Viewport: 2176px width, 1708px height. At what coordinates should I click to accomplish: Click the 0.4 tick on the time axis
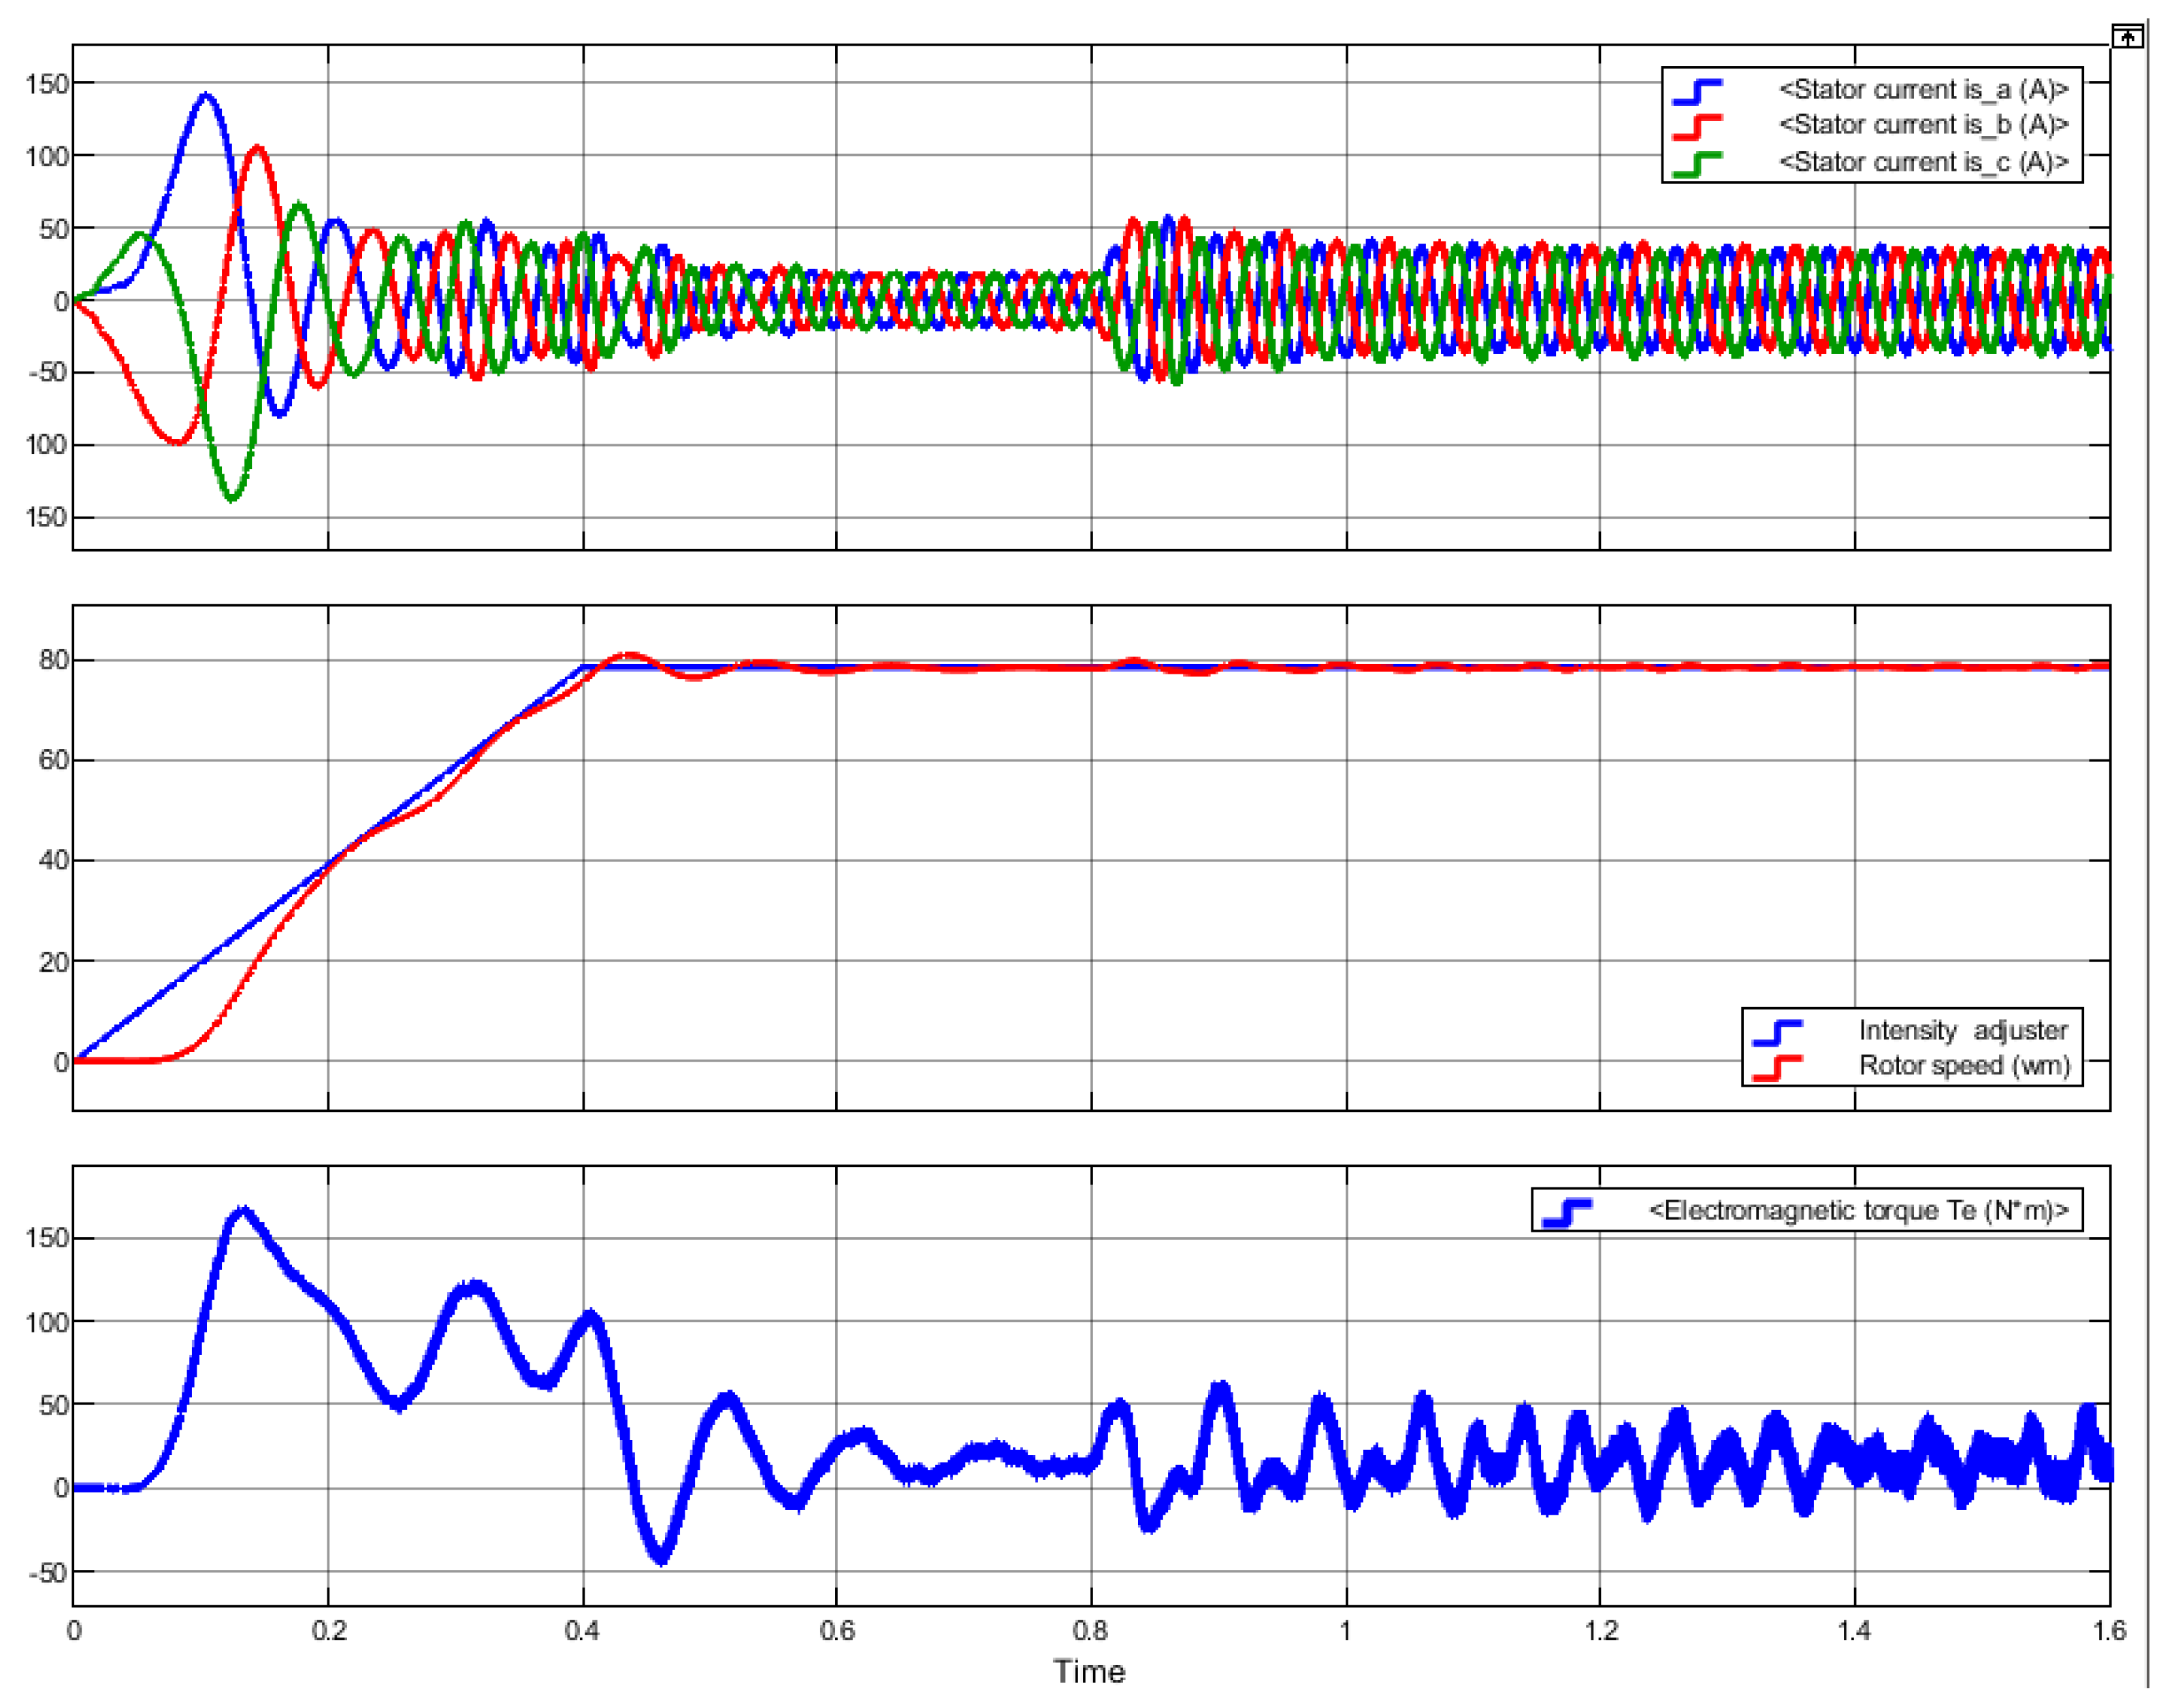click(582, 1631)
